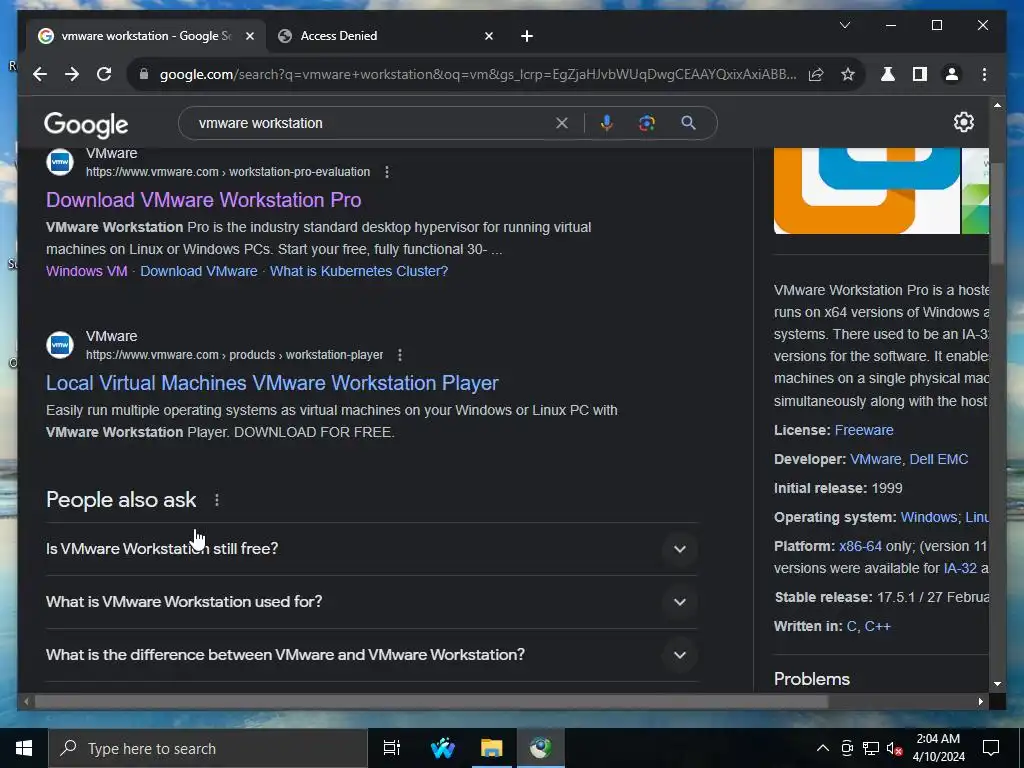1024x768 pixels.
Task: Open options for workstation-pro-evaluation result
Action: pos(387,172)
